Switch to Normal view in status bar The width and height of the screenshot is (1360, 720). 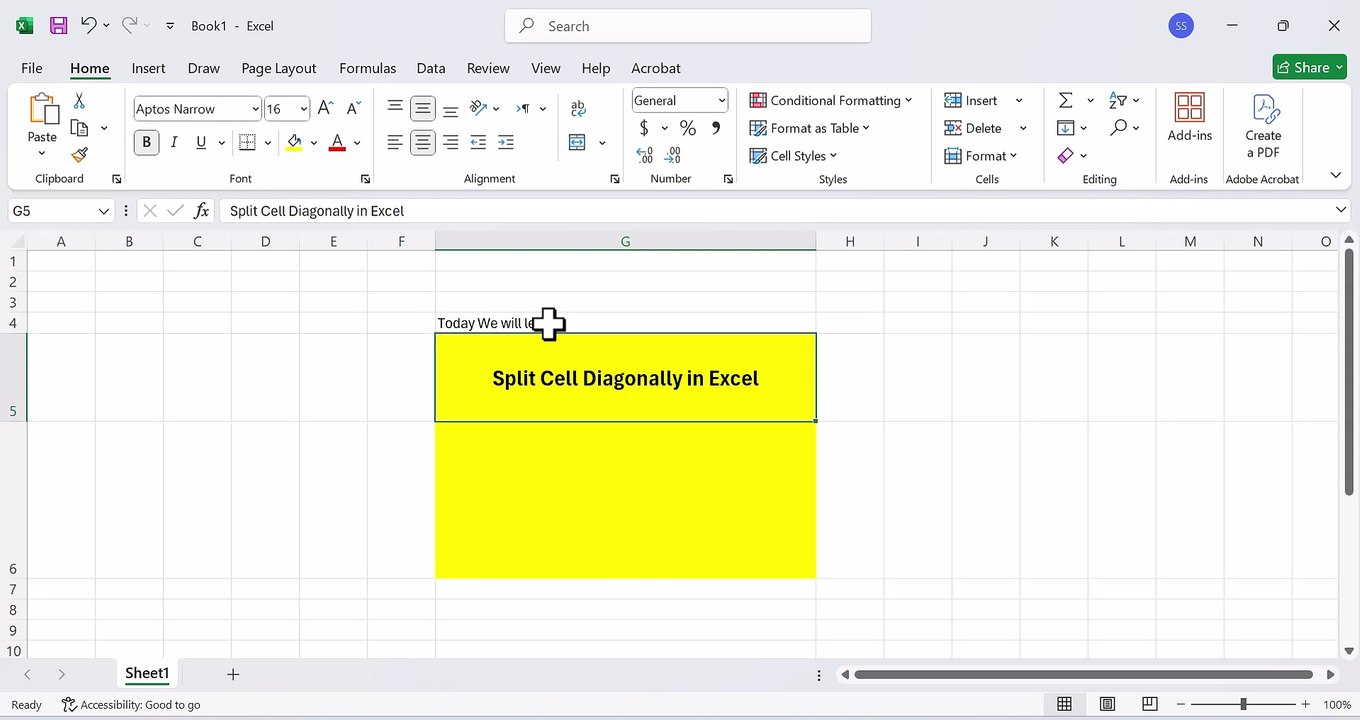tap(1065, 704)
